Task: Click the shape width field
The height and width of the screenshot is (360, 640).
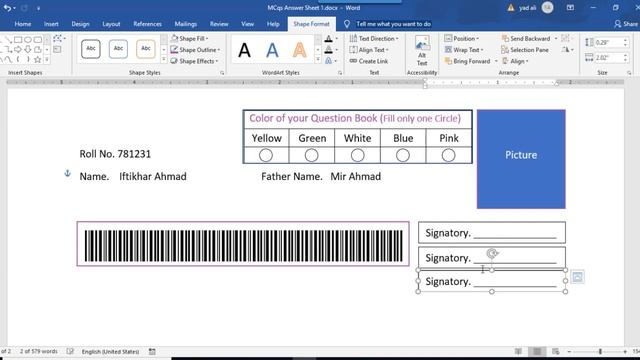Action: pos(609,58)
